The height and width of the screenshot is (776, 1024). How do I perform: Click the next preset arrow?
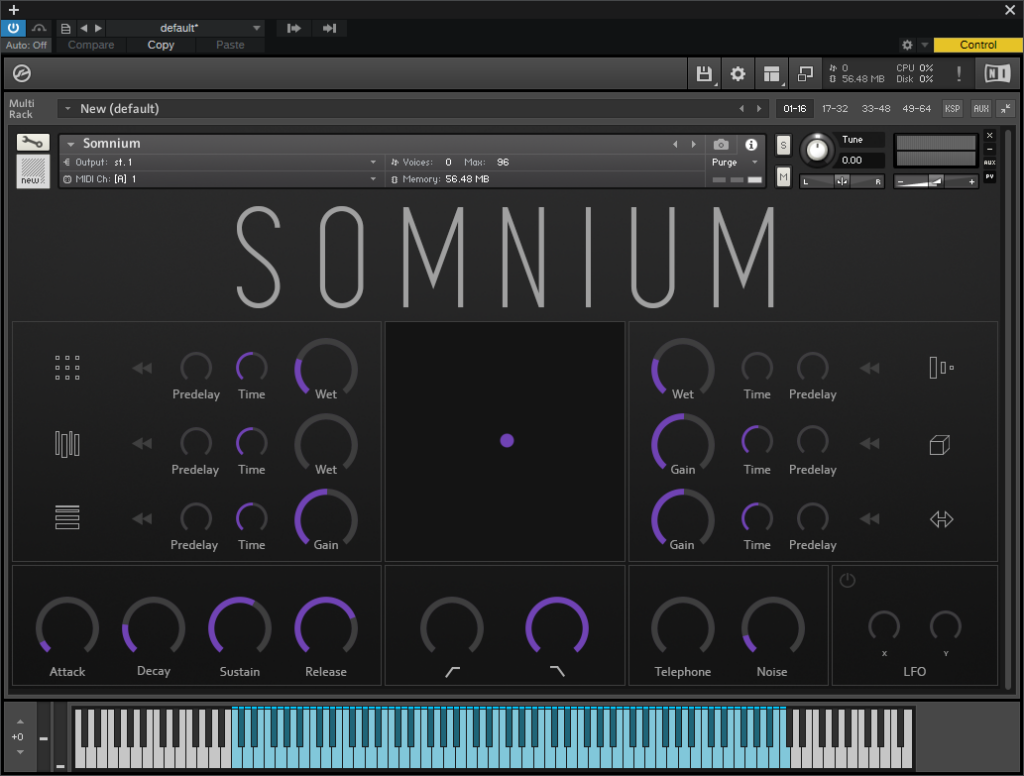click(x=98, y=28)
